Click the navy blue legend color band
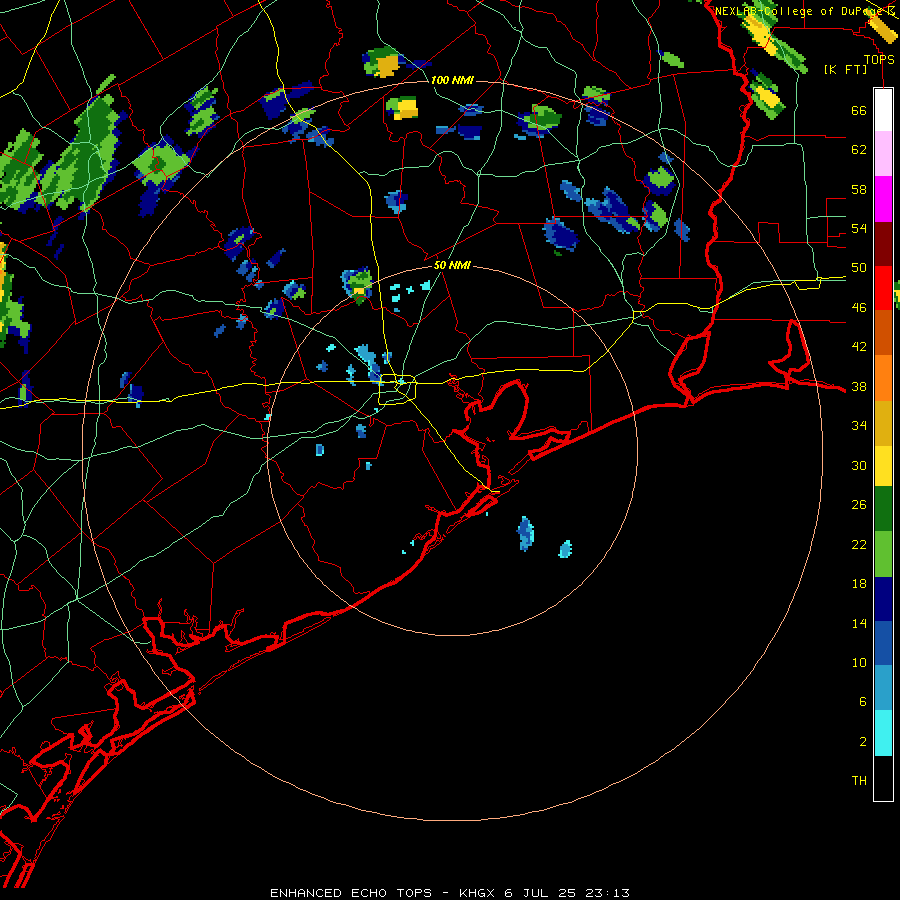 tap(883, 599)
